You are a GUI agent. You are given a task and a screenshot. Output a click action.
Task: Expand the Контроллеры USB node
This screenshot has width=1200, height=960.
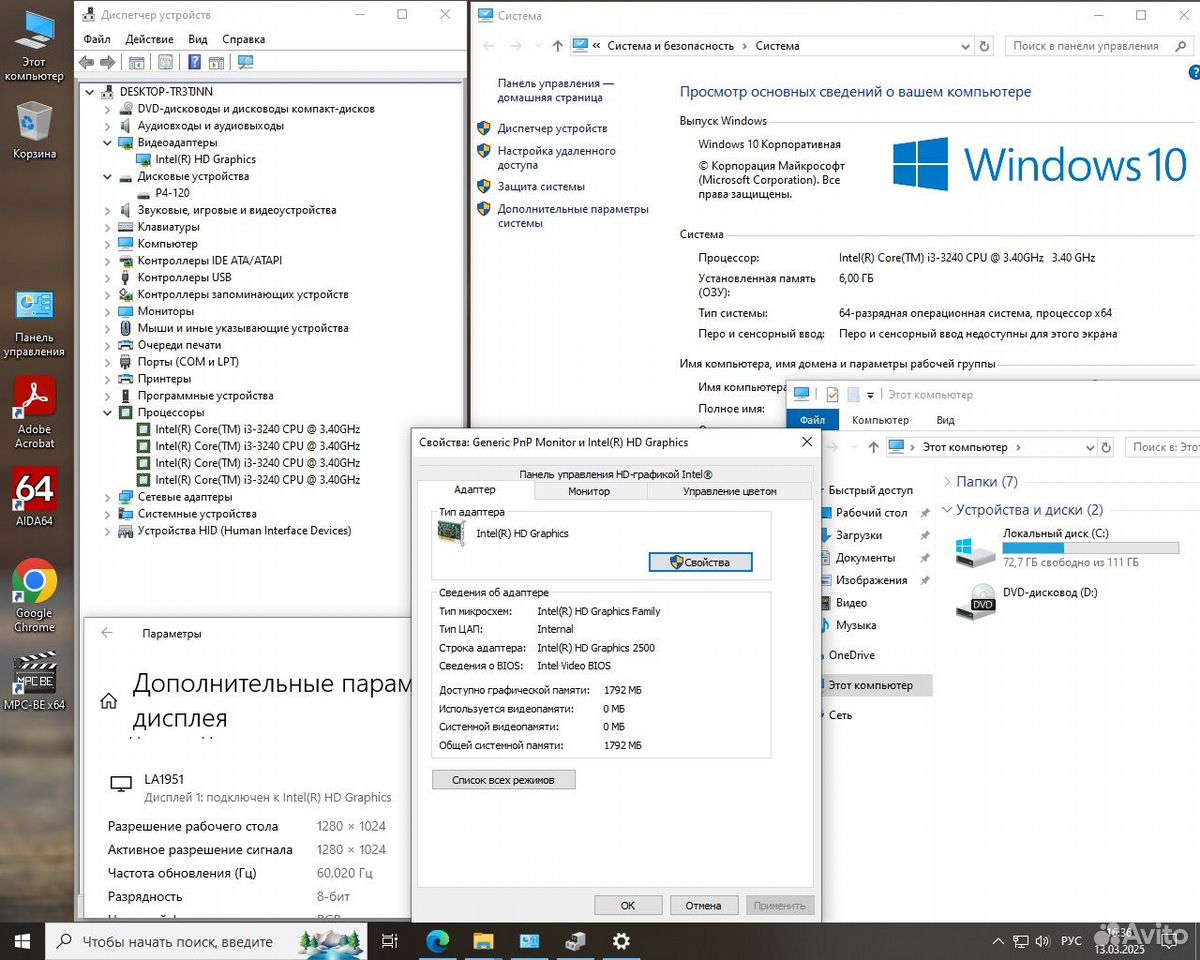[108, 278]
